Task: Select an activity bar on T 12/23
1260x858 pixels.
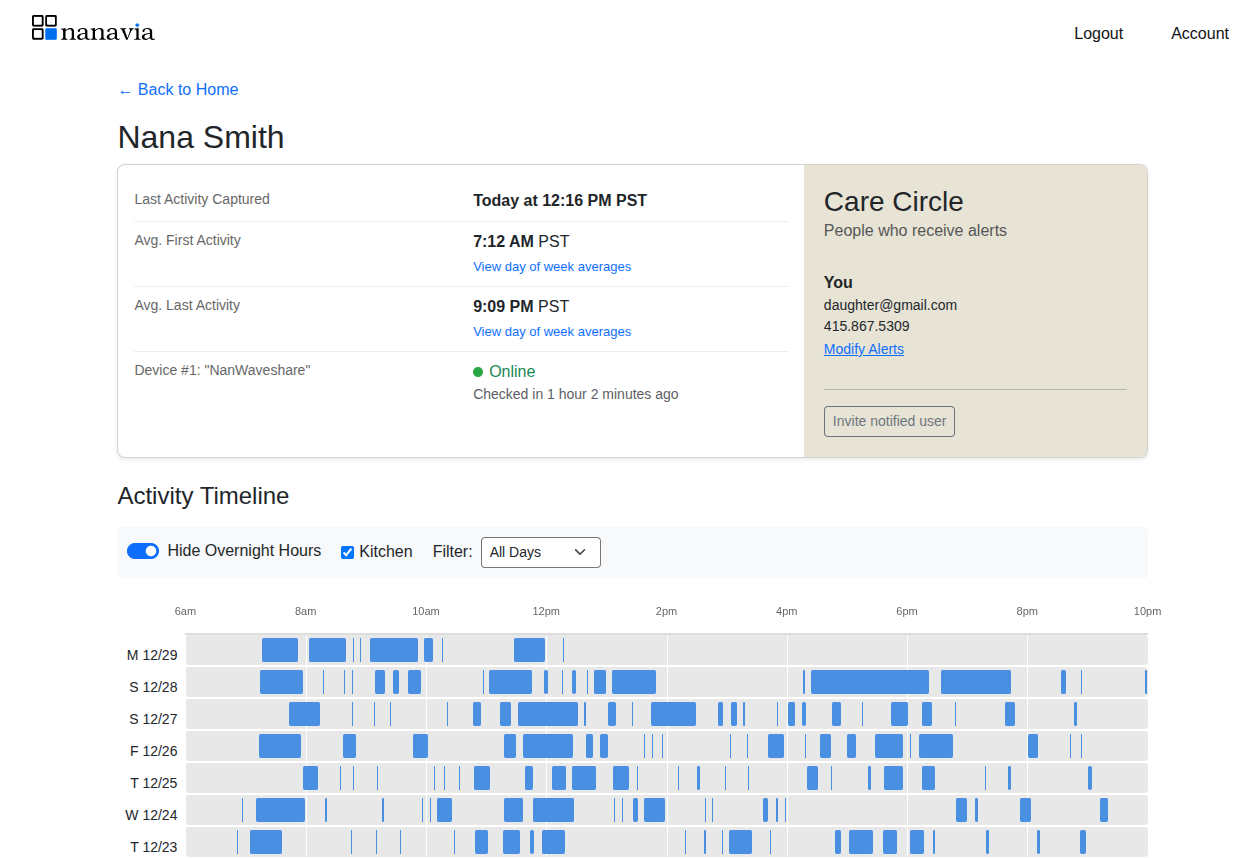Action: tap(265, 843)
